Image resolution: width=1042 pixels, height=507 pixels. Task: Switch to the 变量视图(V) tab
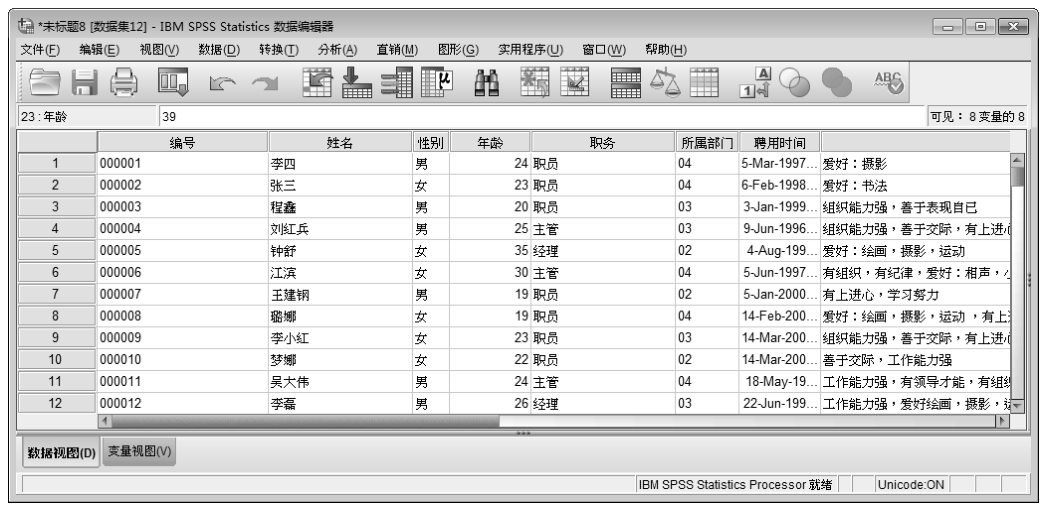pos(140,452)
